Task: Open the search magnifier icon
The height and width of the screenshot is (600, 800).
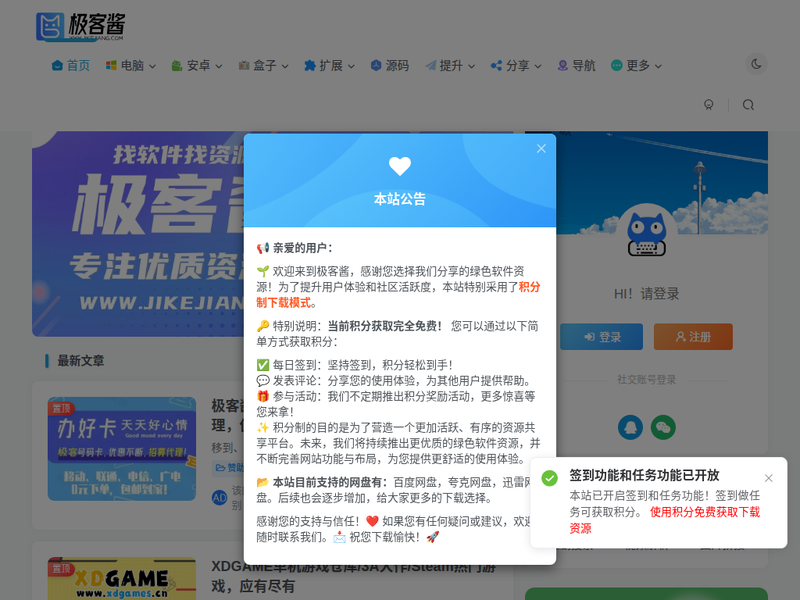Action: click(748, 105)
